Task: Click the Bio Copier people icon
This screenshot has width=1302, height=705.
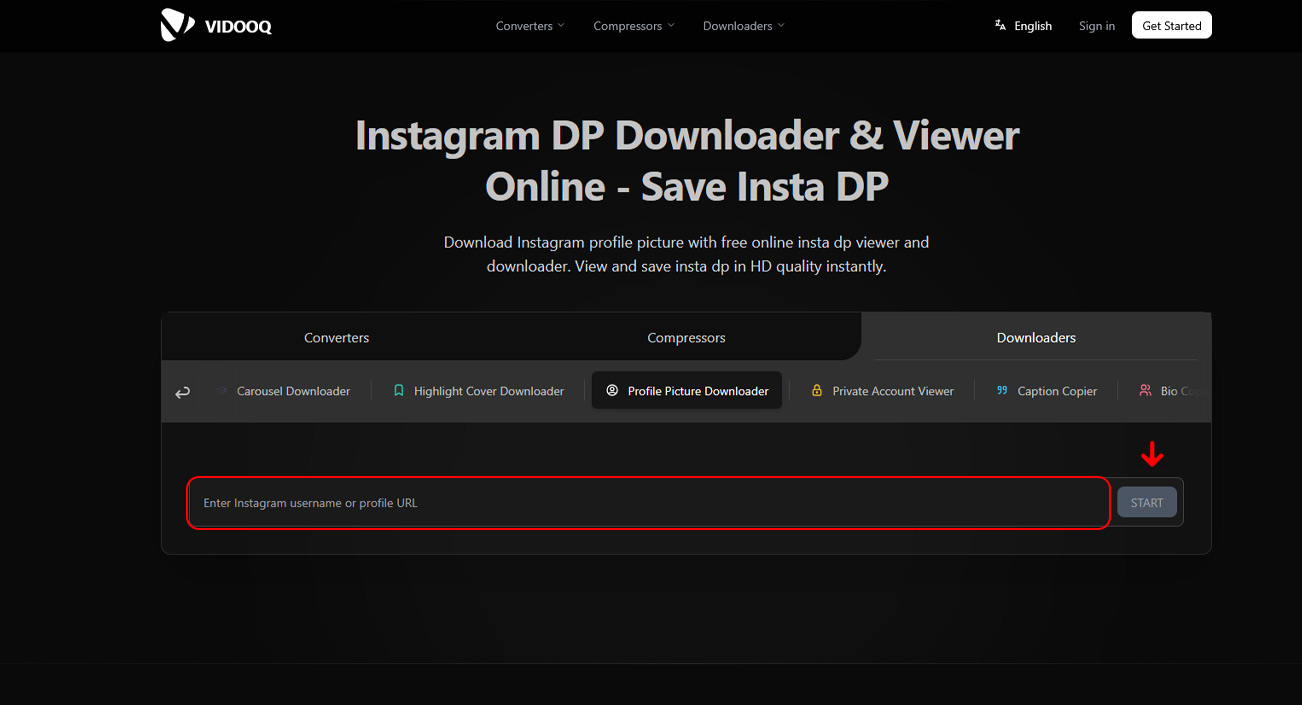Action: [x=1145, y=391]
